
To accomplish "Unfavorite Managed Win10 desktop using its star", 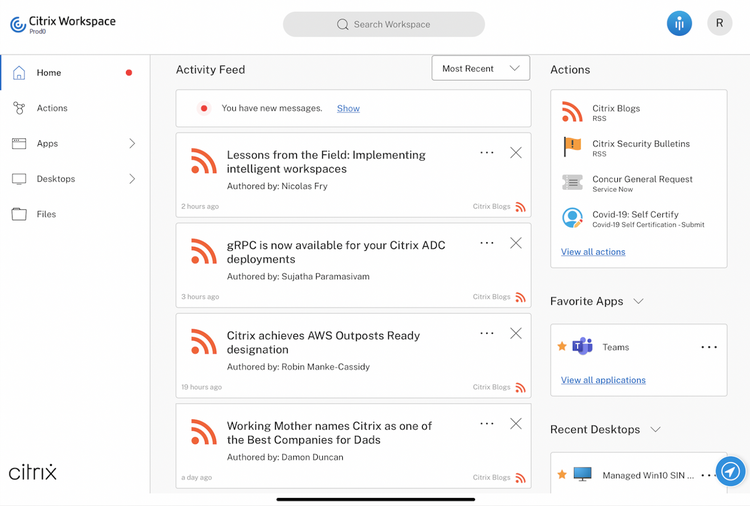I will pyautogui.click(x=562, y=474).
